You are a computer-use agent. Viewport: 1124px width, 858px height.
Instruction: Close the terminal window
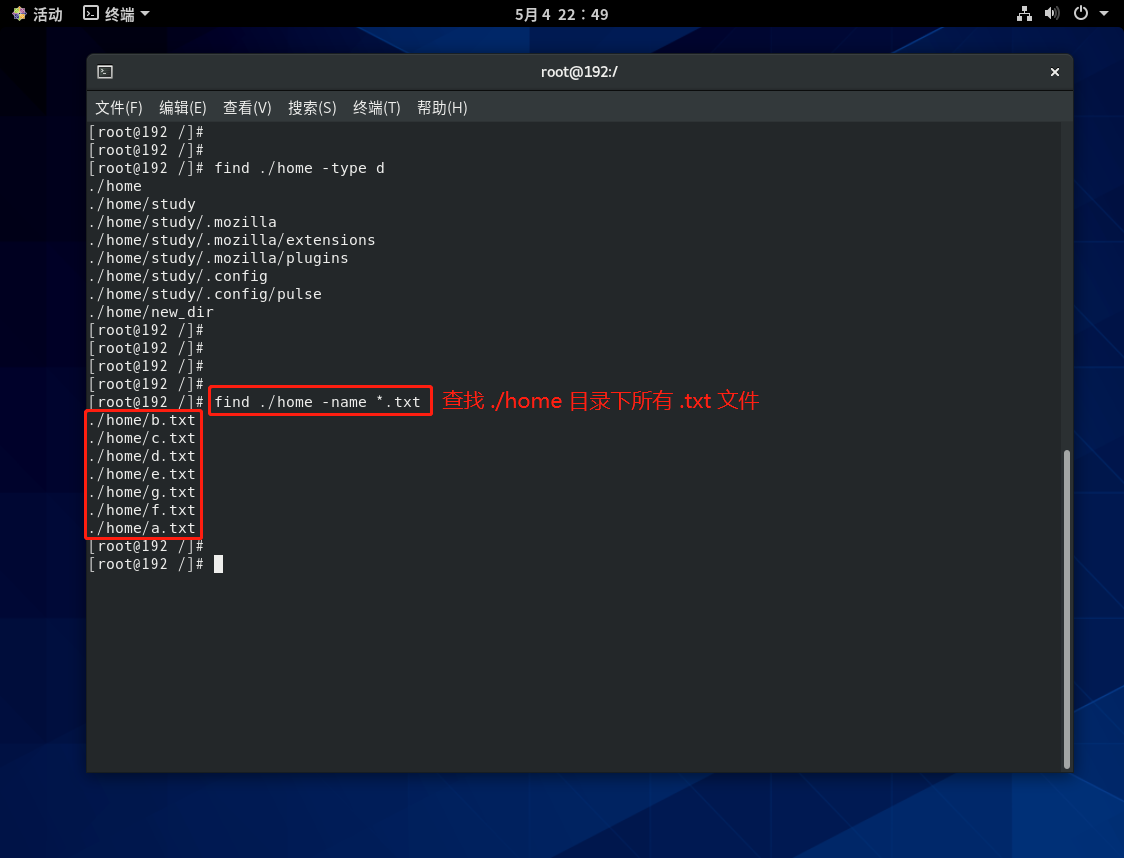click(x=1054, y=72)
